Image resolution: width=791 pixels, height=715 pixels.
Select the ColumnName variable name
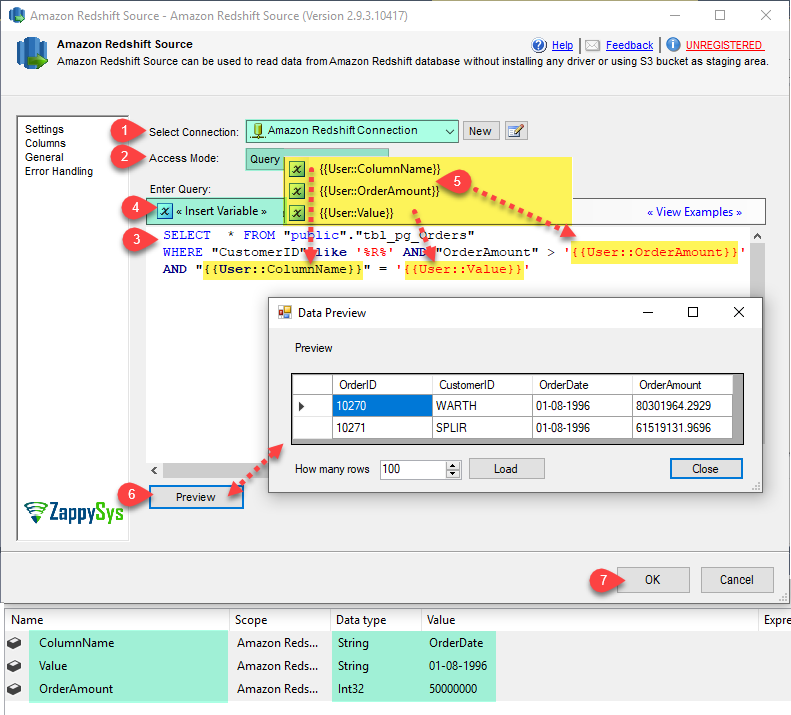77,643
